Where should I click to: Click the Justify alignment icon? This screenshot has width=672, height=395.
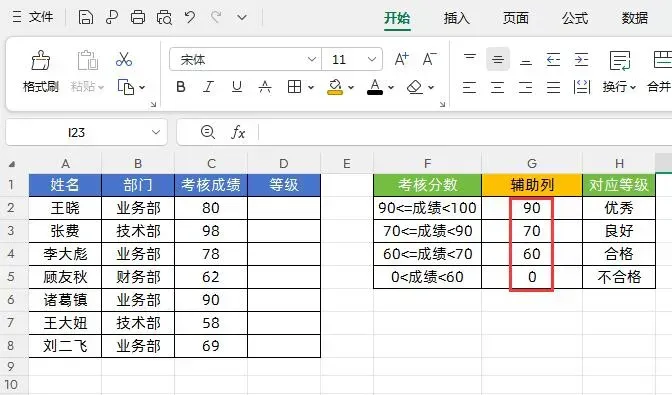click(553, 87)
